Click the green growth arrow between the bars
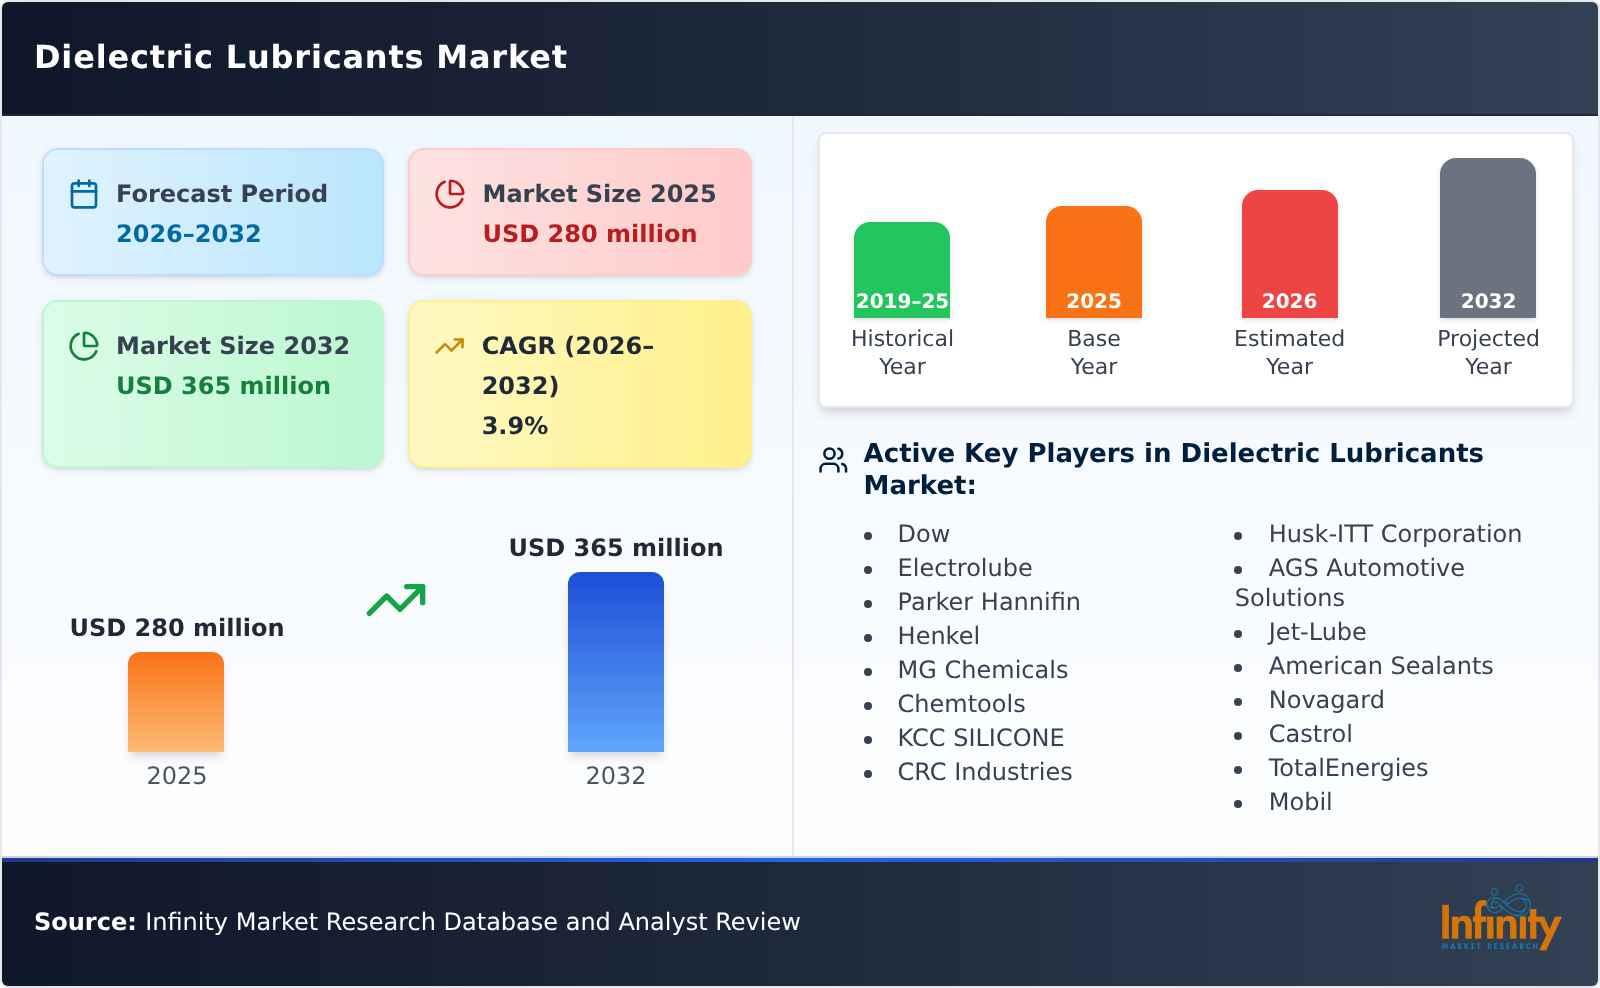The image size is (1600, 988). 398,600
